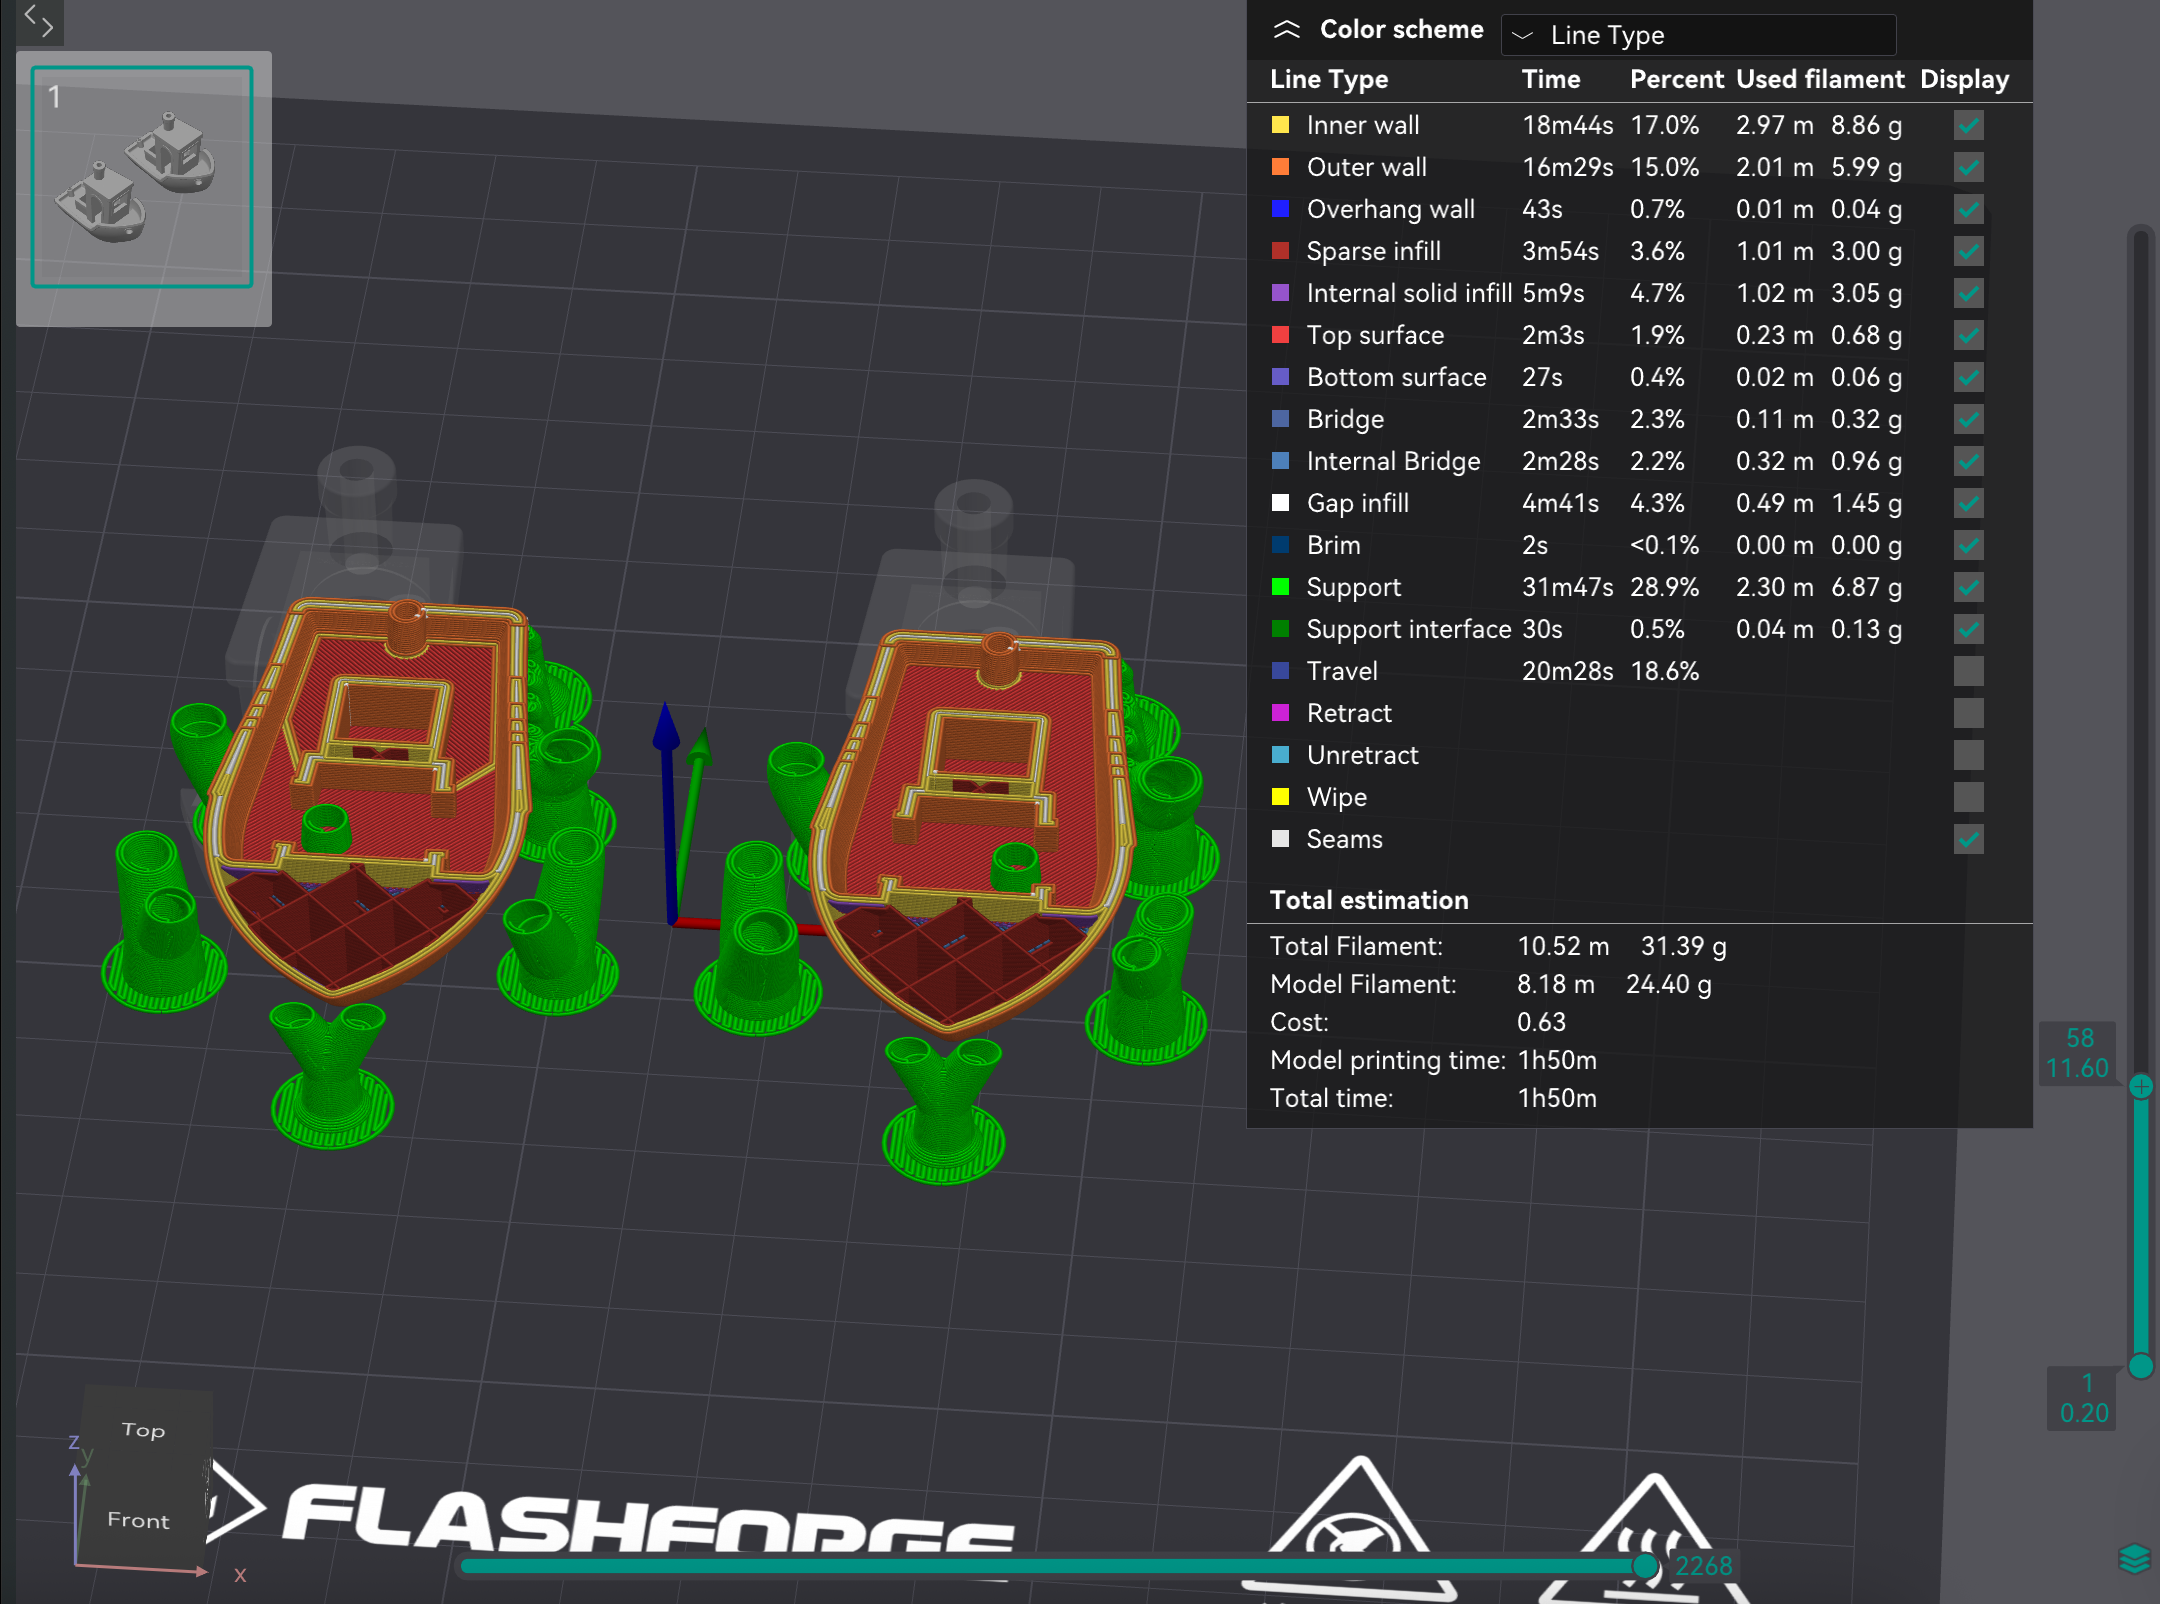The width and height of the screenshot is (2160, 1604).
Task: Click the Total time 1h50m value
Action: [1557, 1098]
